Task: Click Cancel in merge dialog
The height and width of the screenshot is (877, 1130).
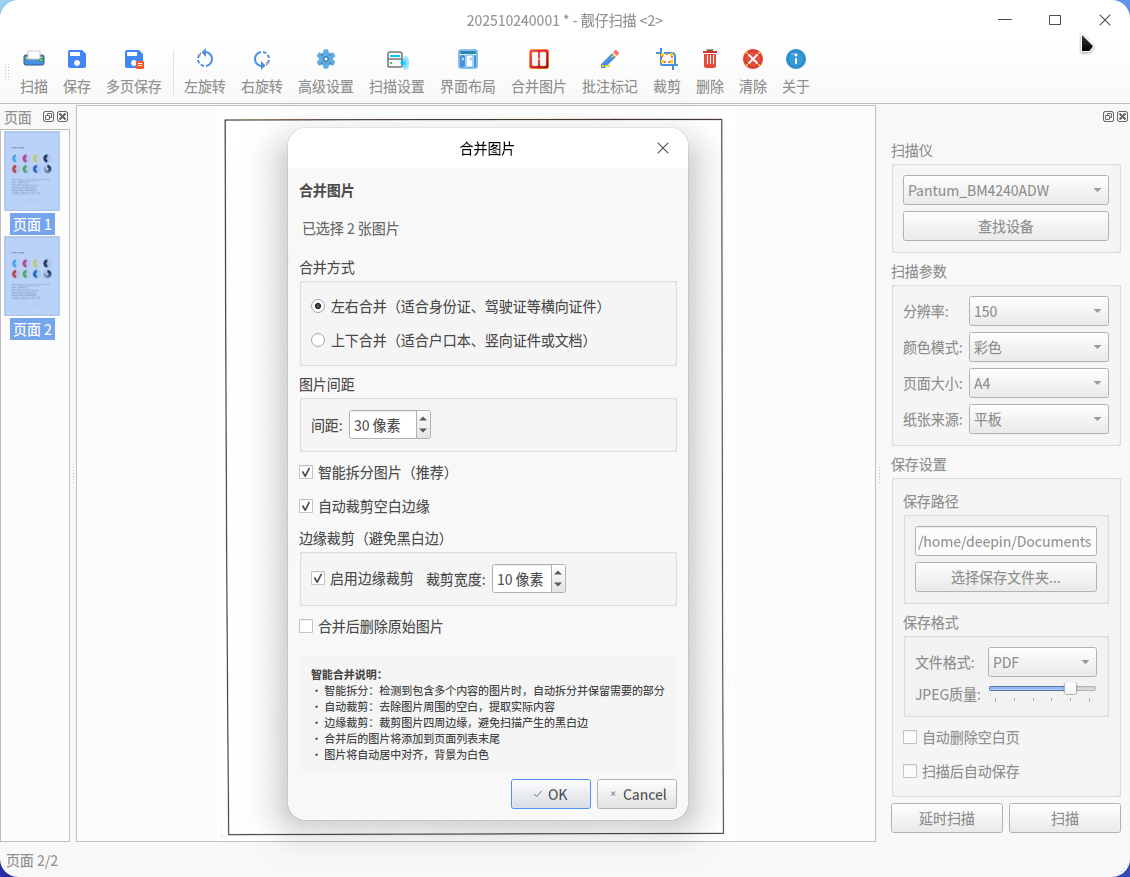Action: click(637, 794)
